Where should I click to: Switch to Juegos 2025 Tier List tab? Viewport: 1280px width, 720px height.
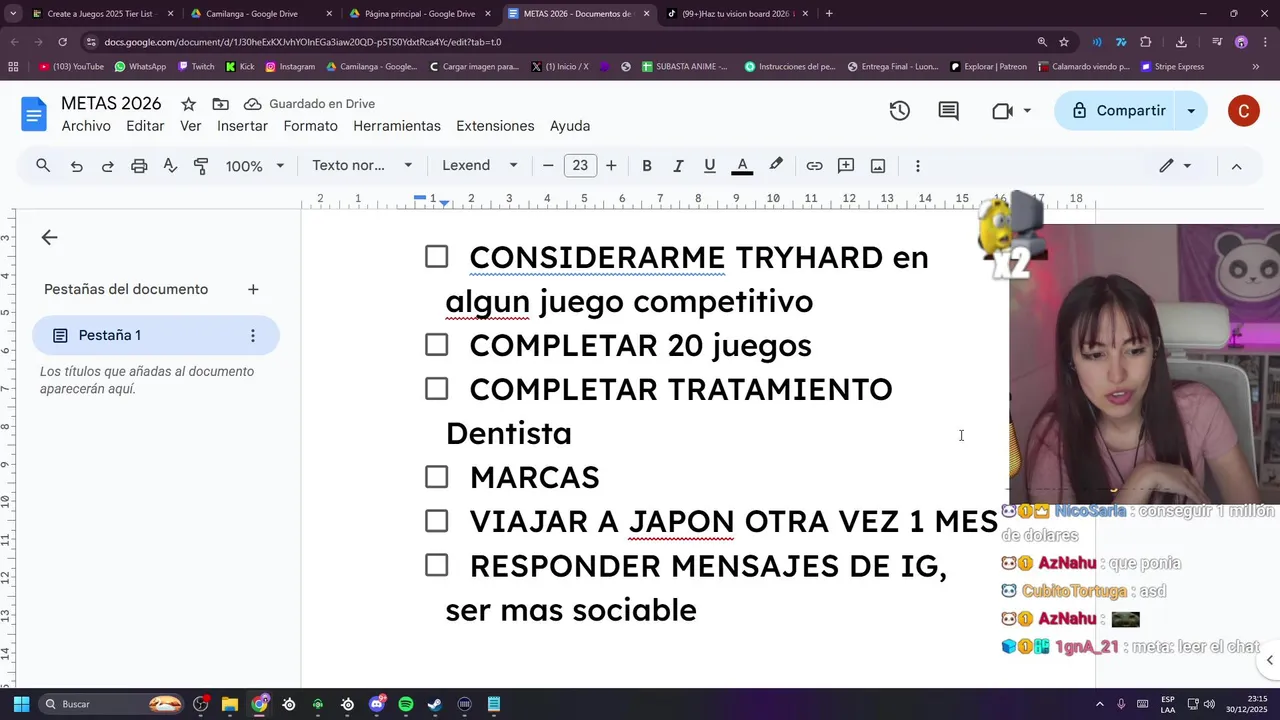click(x=103, y=14)
